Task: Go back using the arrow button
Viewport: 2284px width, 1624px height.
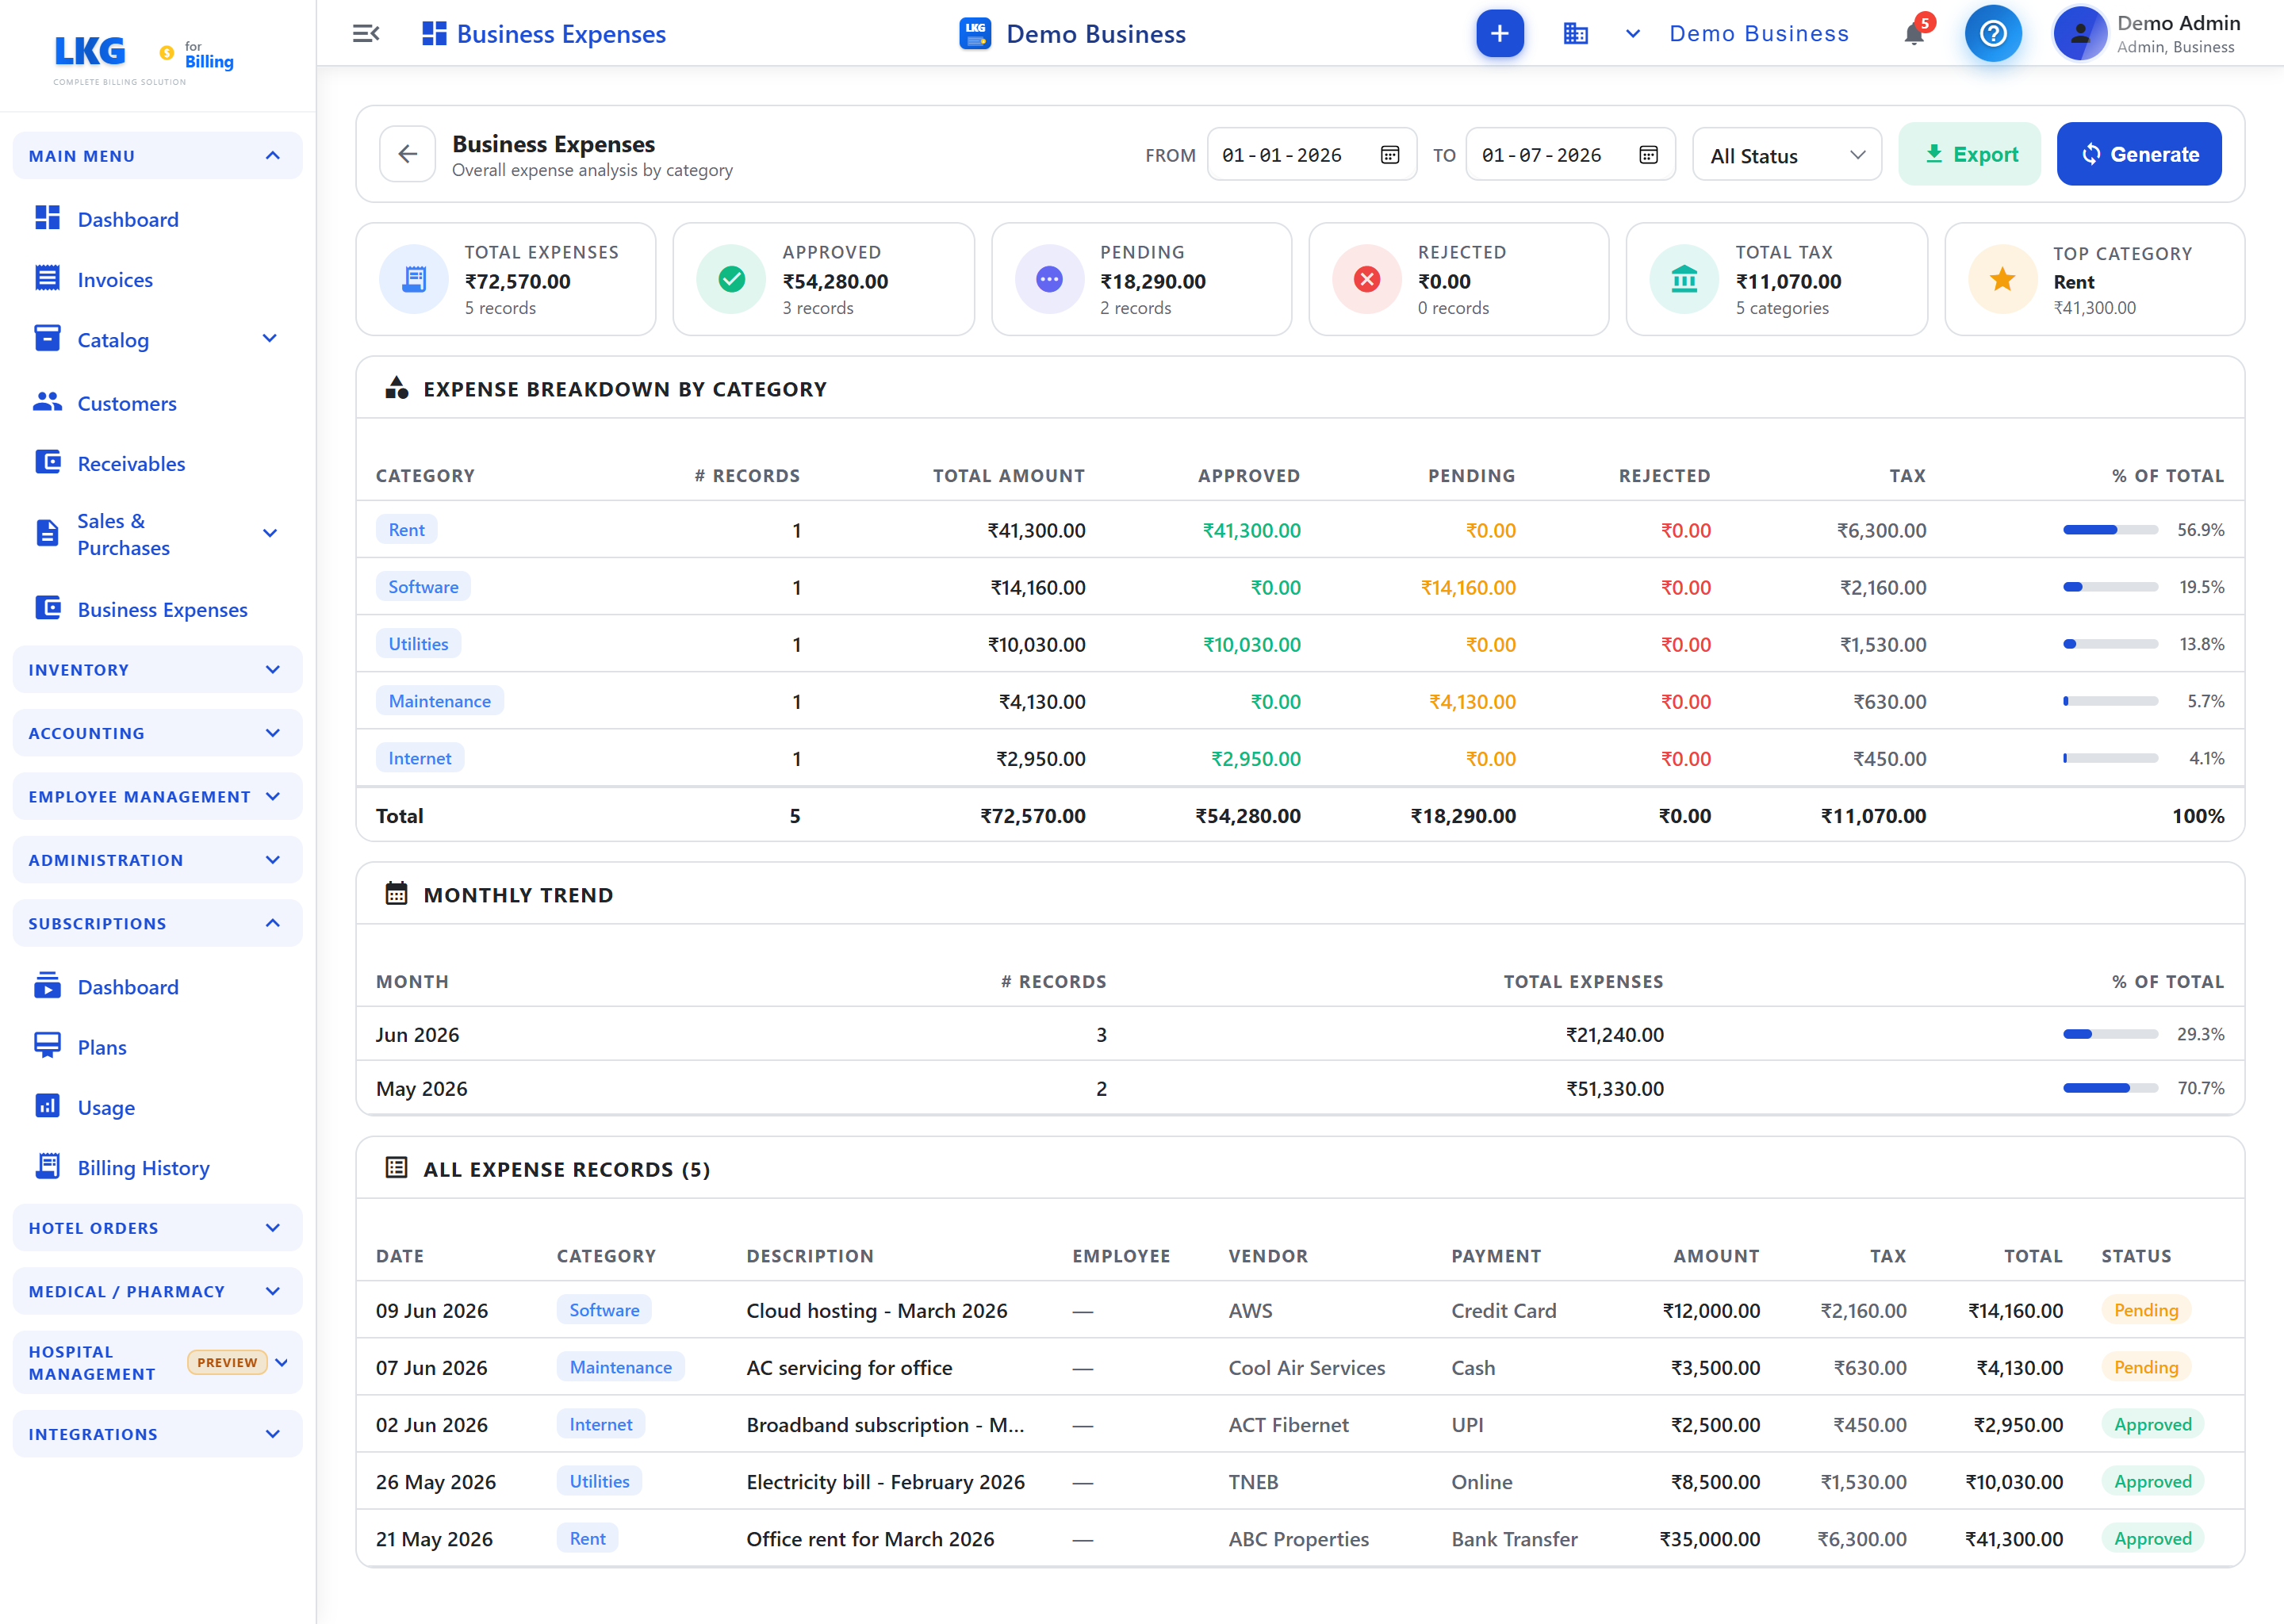Action: [407, 154]
